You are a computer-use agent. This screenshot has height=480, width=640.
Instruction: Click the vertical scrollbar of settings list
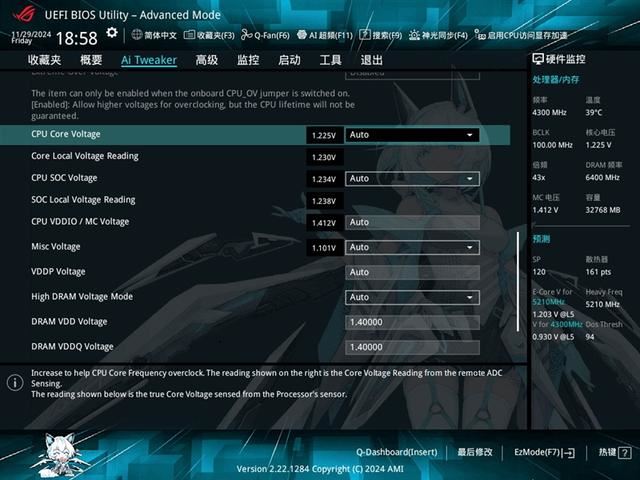[518, 282]
